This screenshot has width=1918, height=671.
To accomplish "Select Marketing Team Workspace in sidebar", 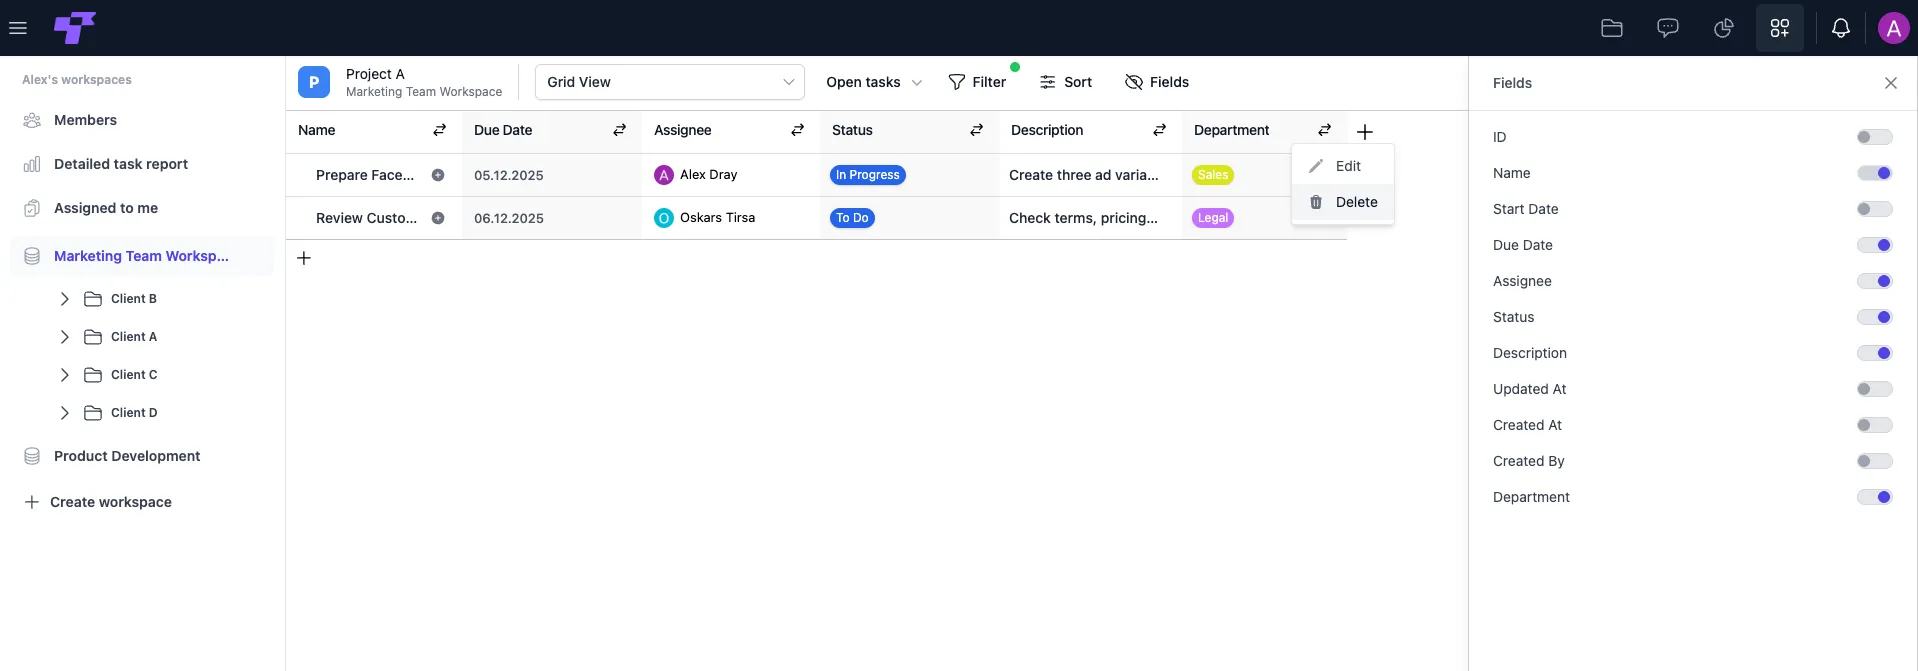I will (x=142, y=256).
